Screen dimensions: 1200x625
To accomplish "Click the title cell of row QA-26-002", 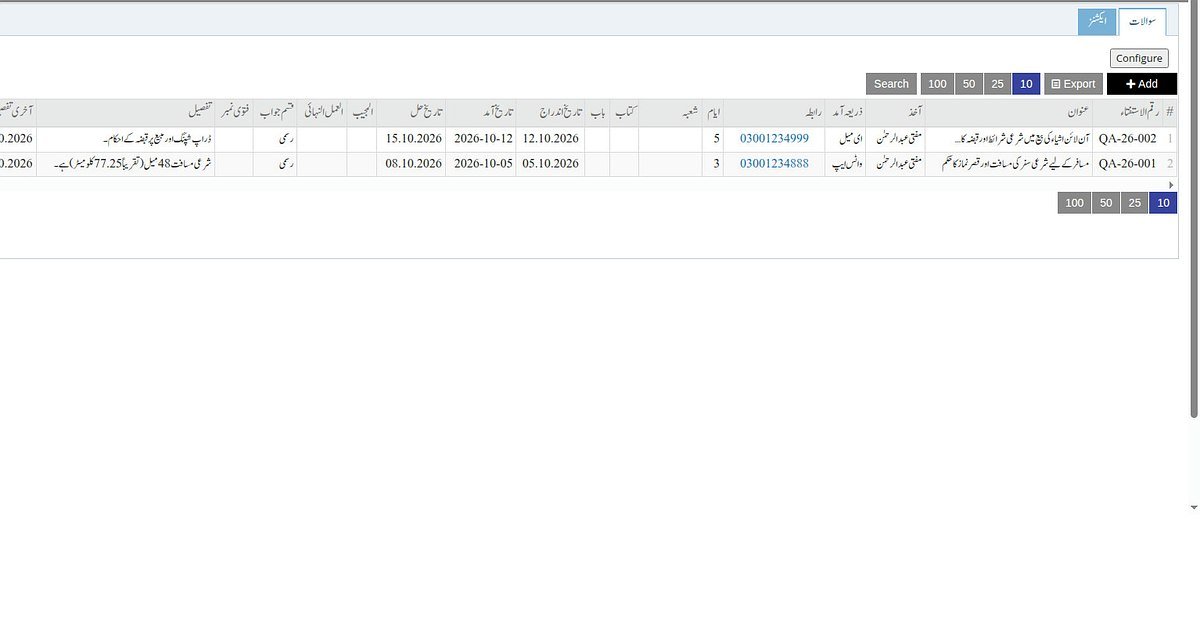I will click(1009, 139).
